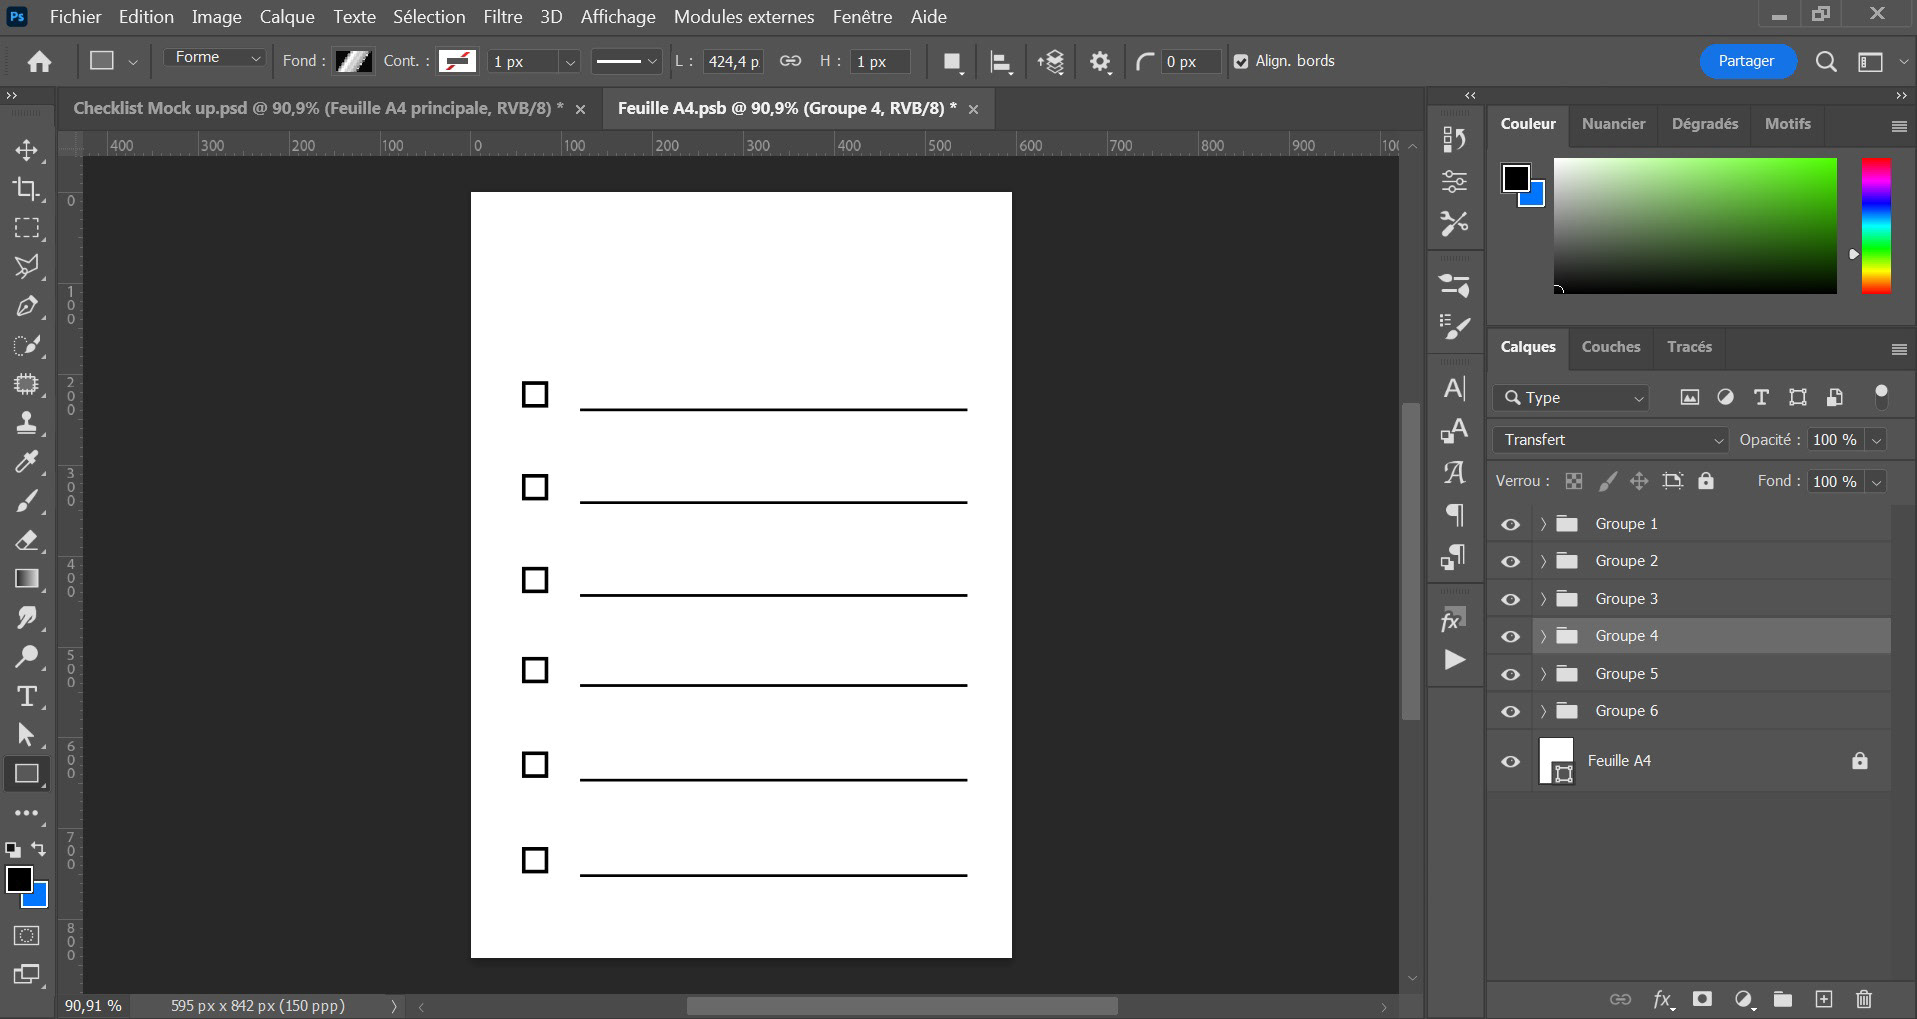Click the L width input field
Image resolution: width=1917 pixels, height=1019 pixels.
[x=733, y=62]
